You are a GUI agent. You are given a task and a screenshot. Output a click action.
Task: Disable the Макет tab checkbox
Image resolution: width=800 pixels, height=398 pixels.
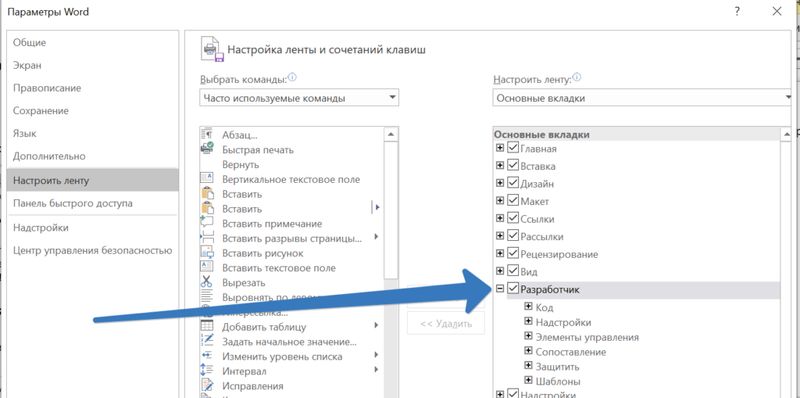click(x=513, y=201)
